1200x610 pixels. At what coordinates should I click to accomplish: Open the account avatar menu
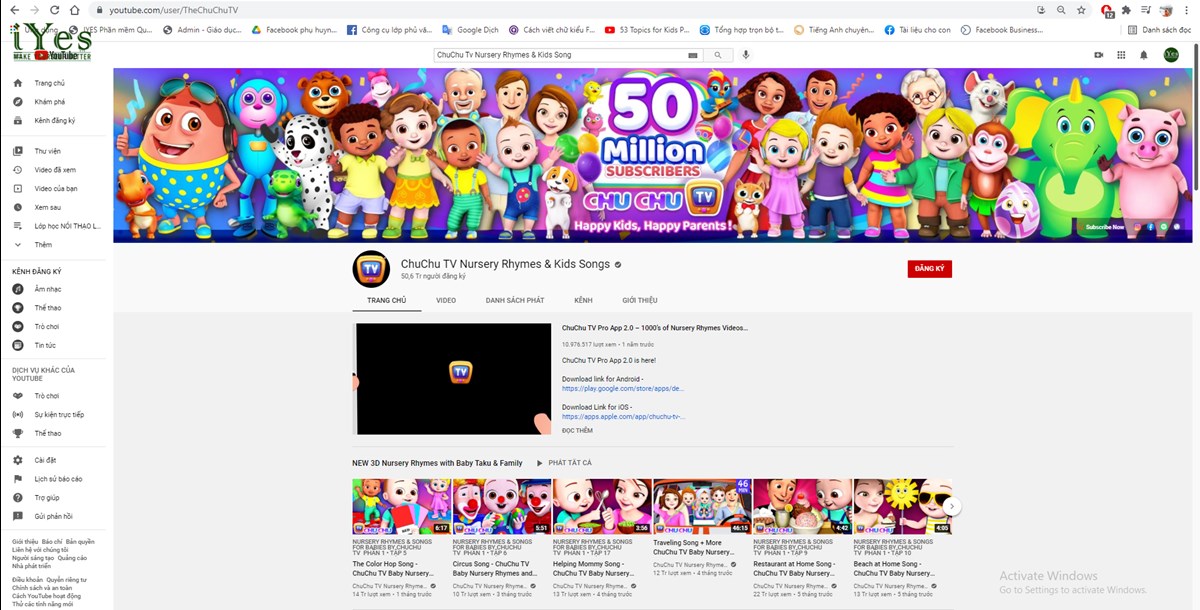point(1171,55)
